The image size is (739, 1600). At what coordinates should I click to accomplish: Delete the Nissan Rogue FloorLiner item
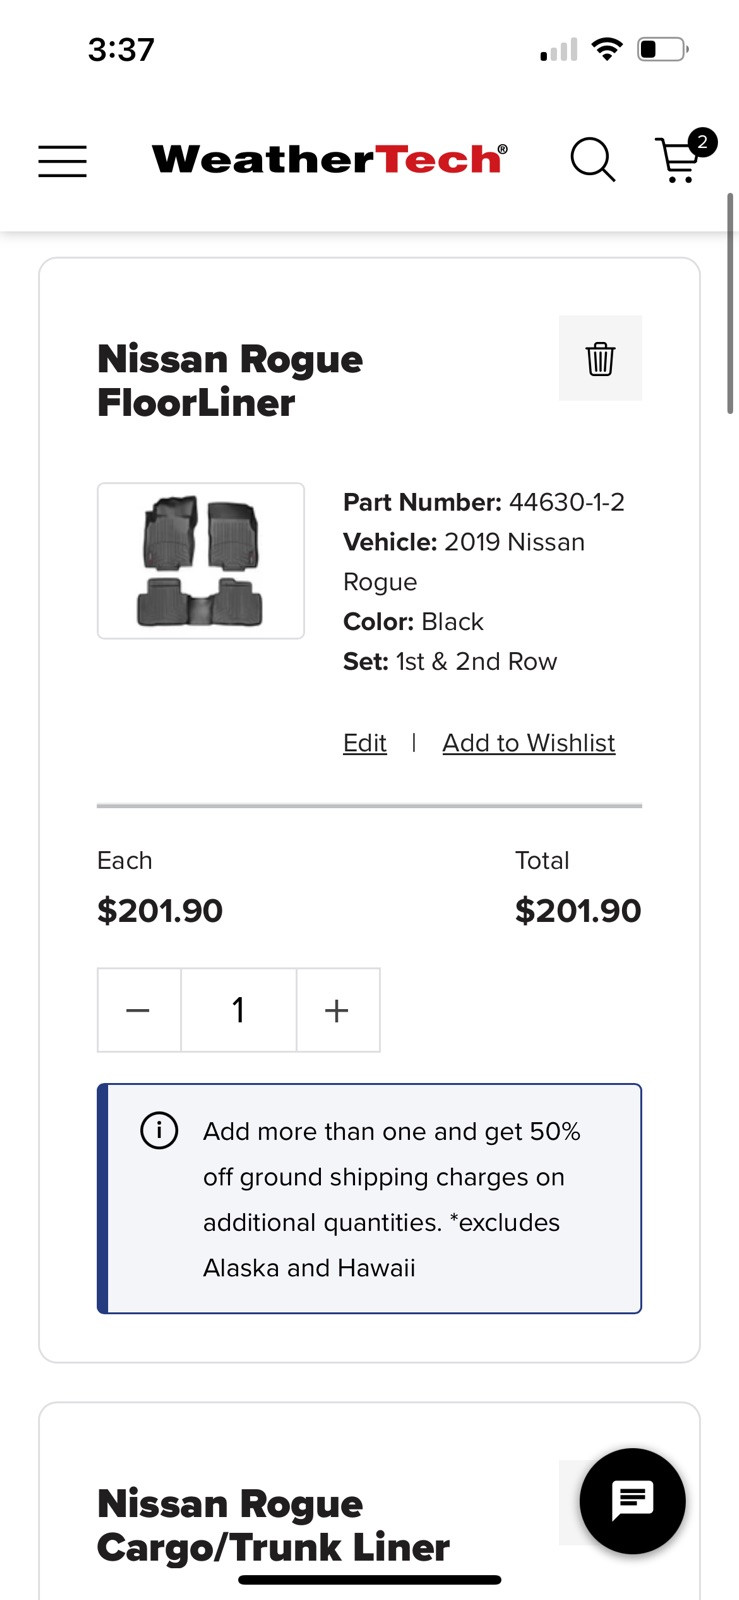[x=600, y=358]
